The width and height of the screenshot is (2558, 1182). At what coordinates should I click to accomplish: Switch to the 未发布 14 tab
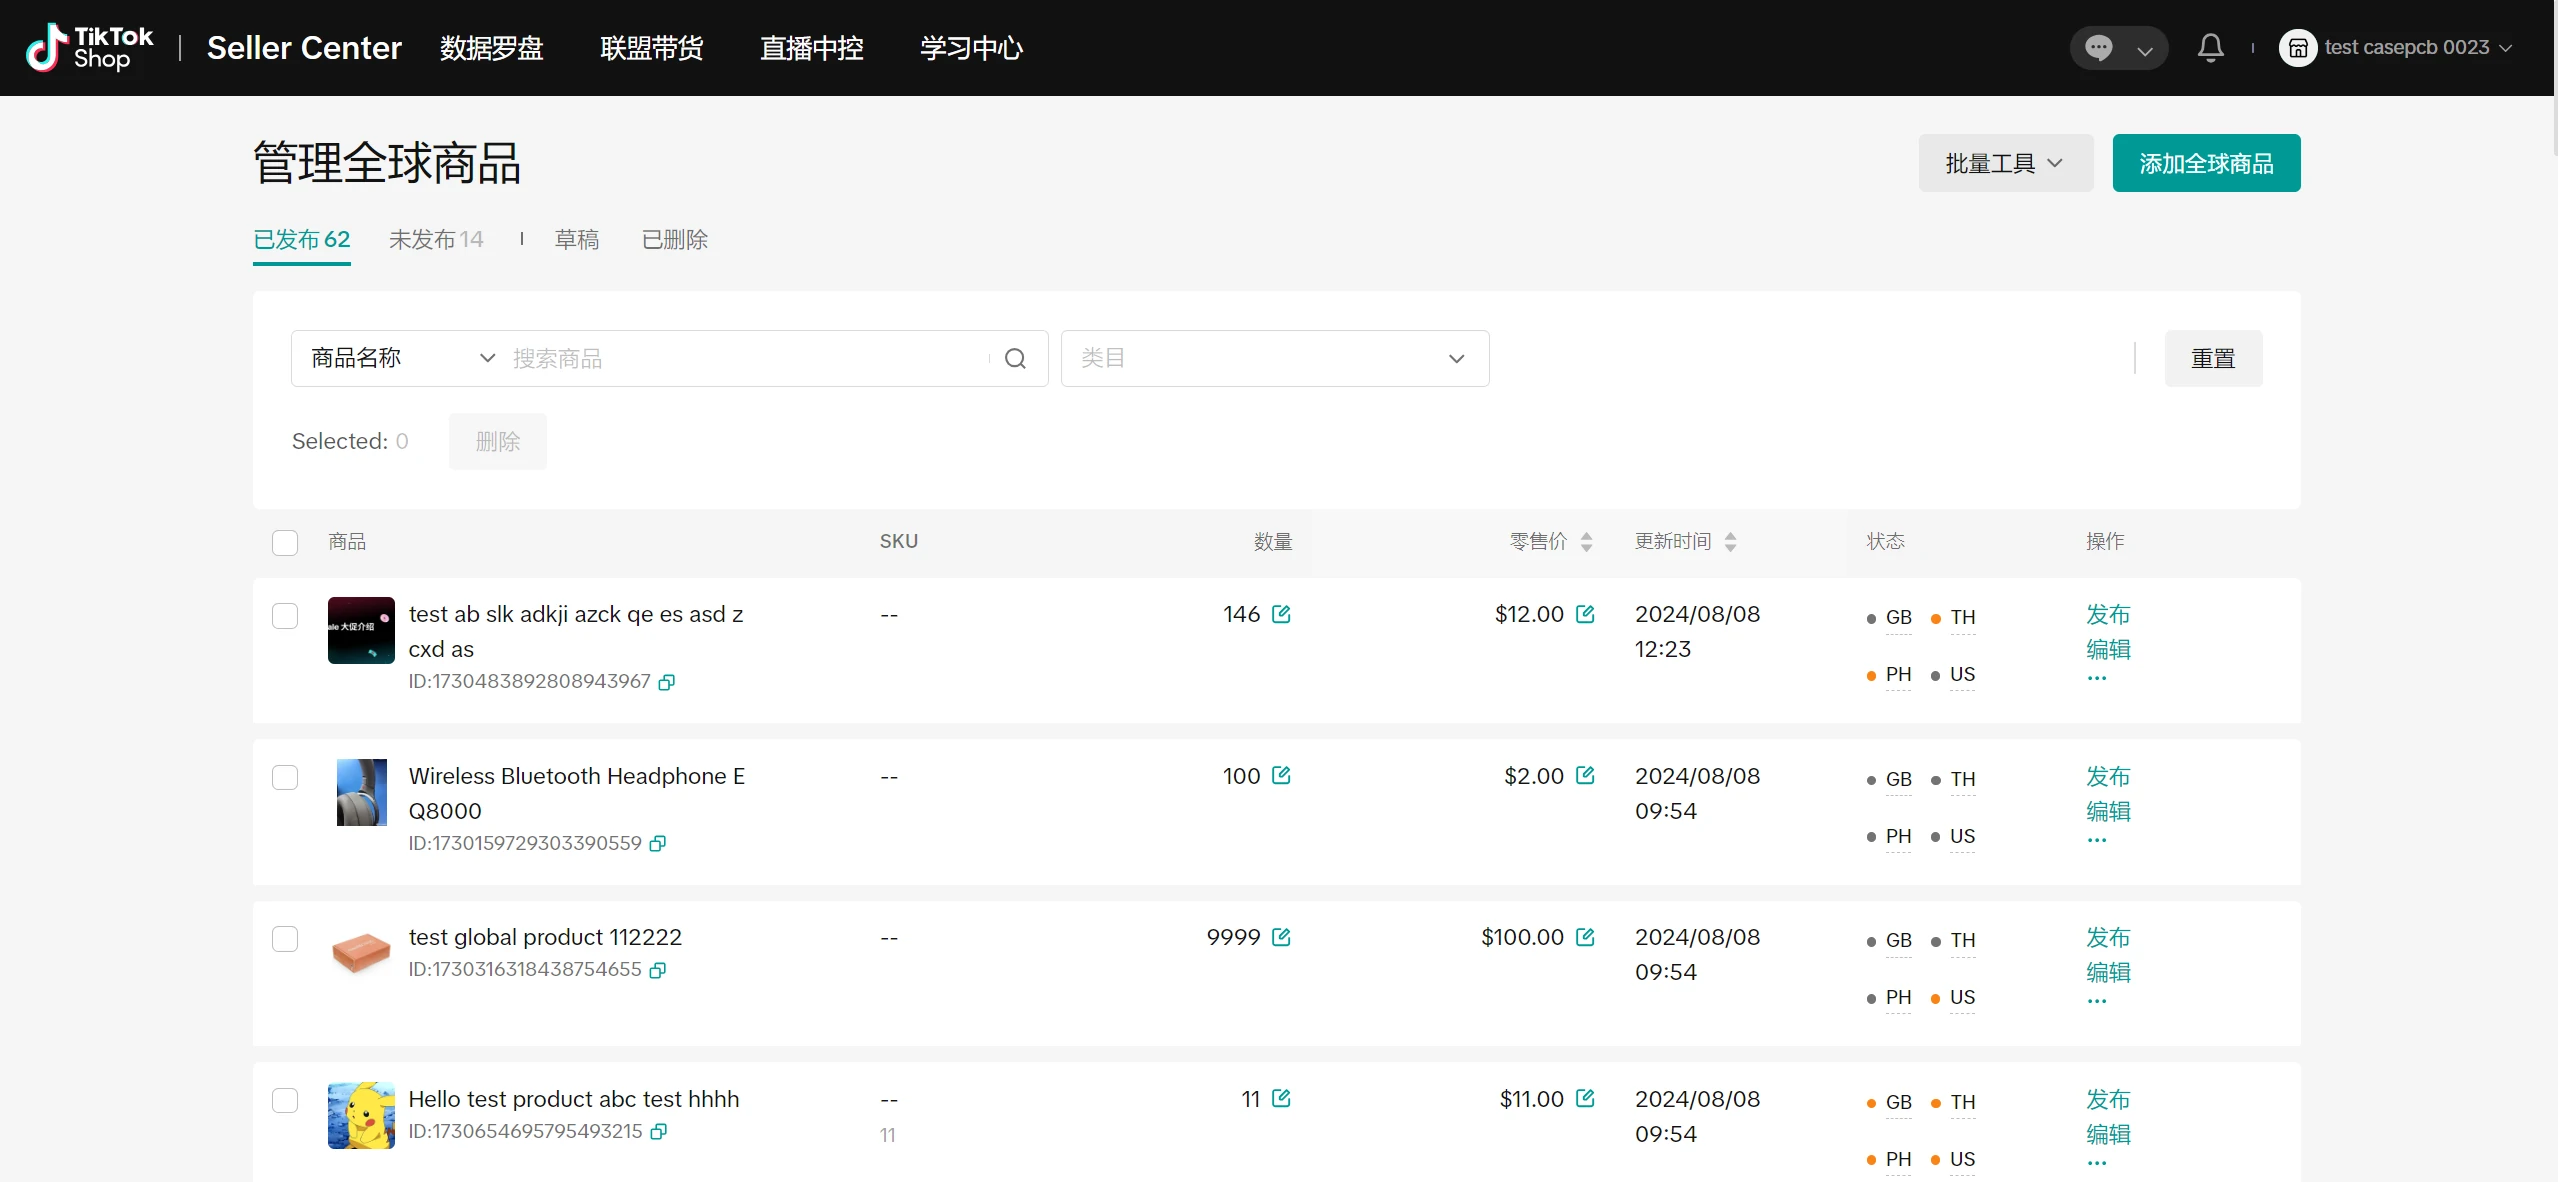(x=436, y=240)
